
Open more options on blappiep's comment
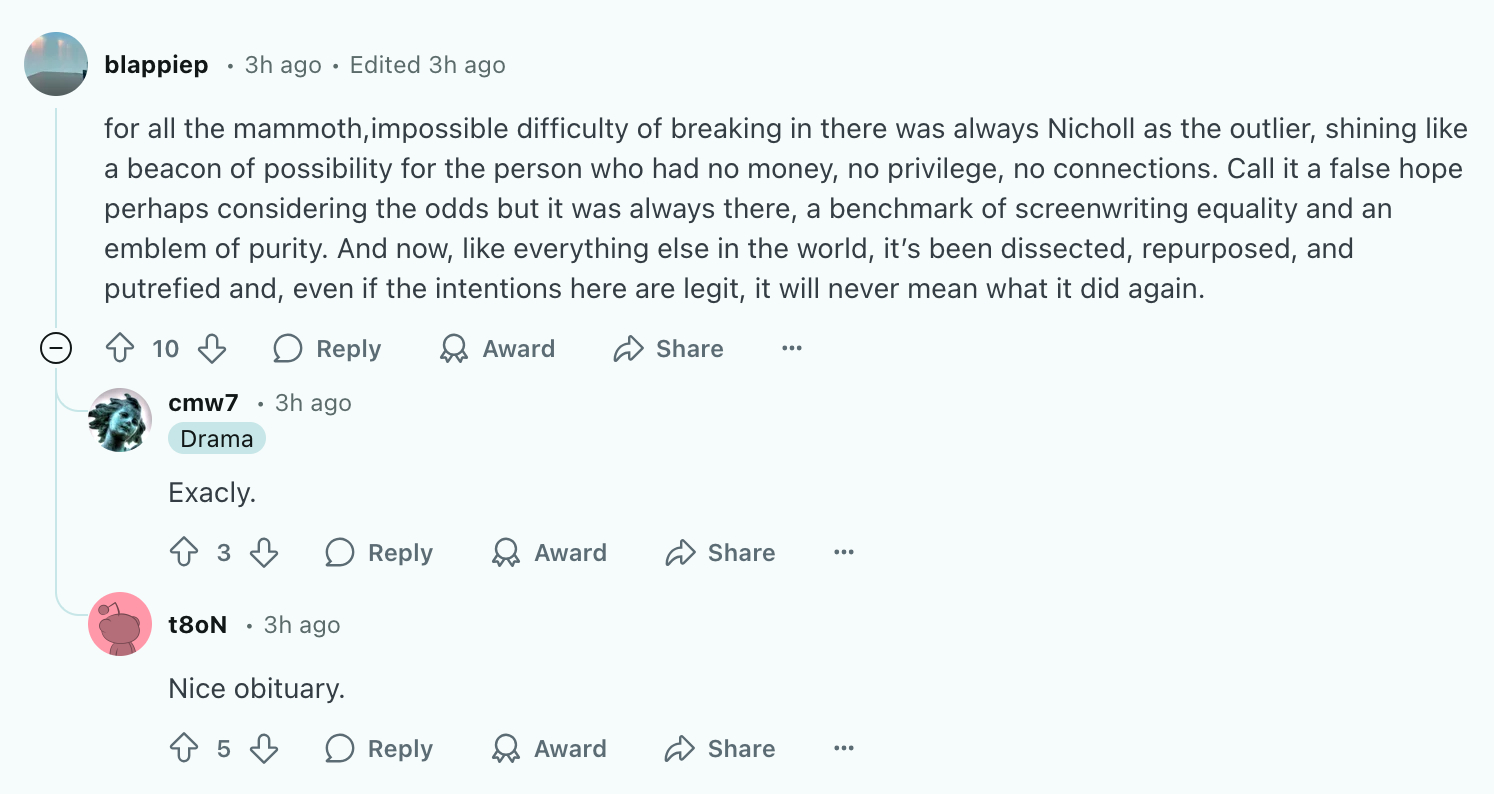click(x=792, y=349)
